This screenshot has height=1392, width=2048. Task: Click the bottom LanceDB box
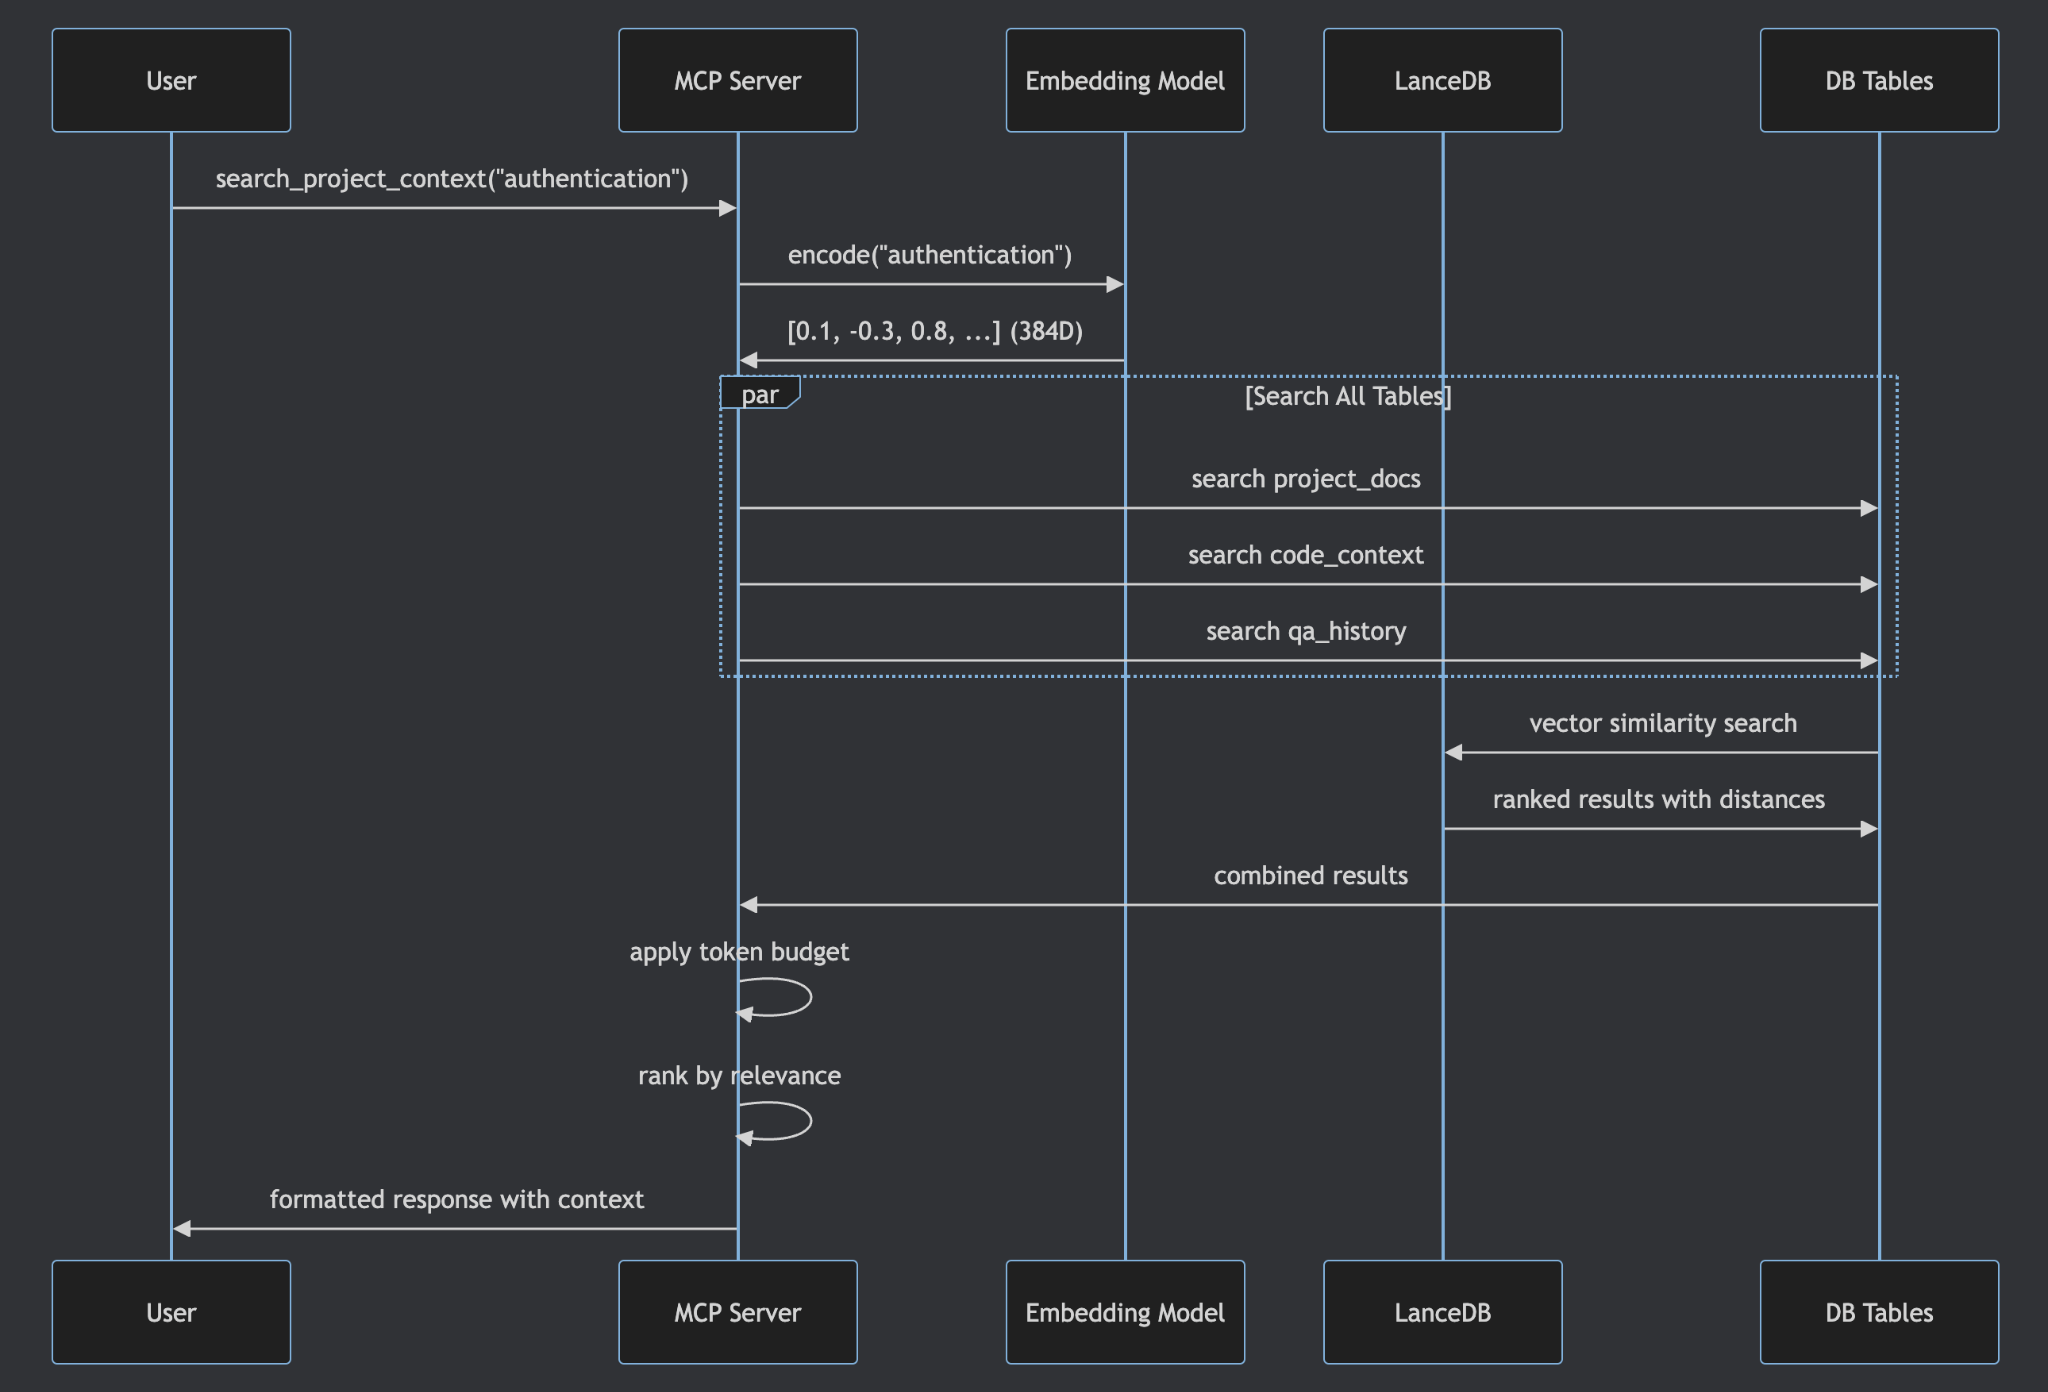click(x=1442, y=1312)
